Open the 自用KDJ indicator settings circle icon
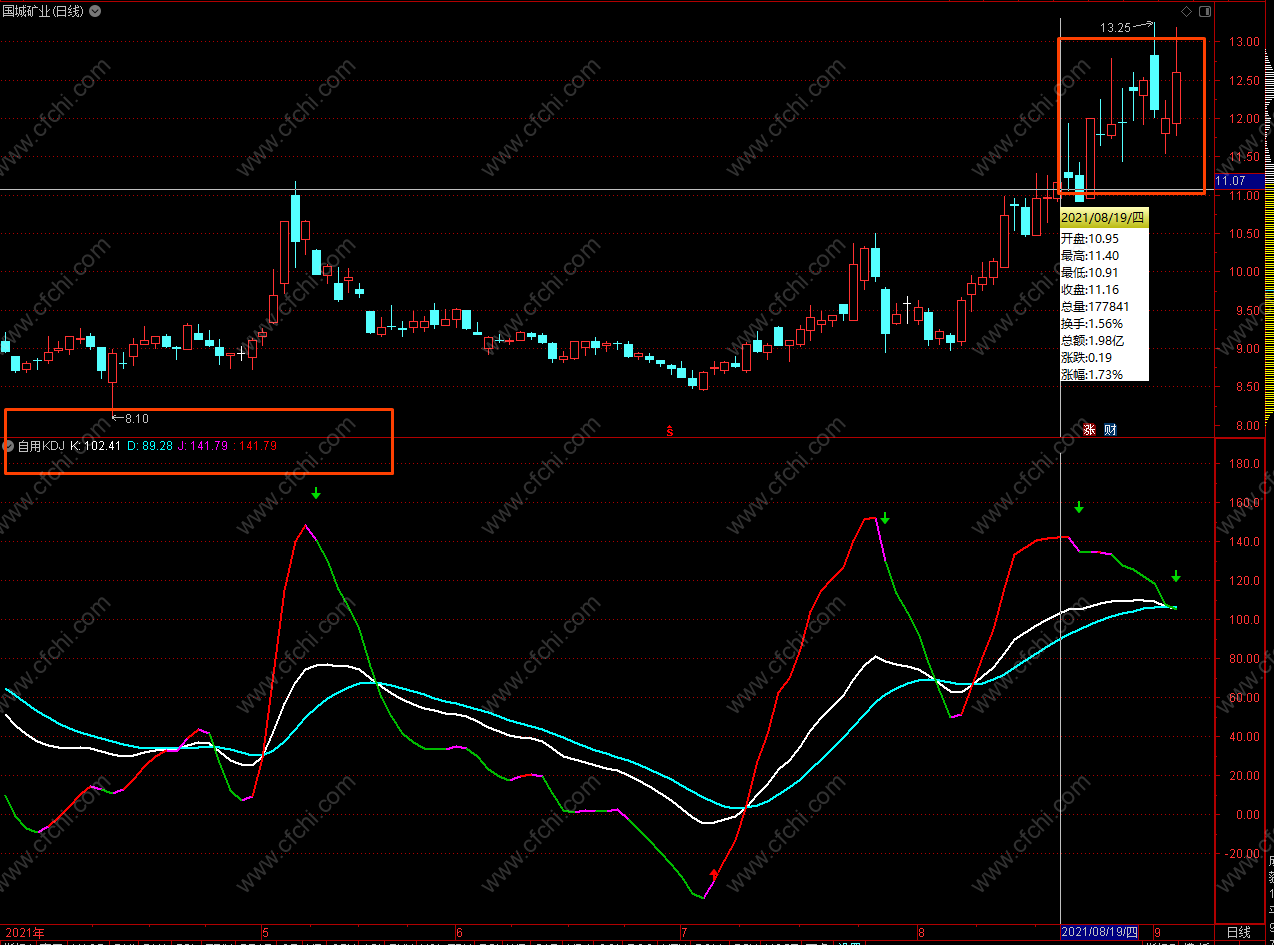This screenshot has height=945, width=1274. click(9, 446)
